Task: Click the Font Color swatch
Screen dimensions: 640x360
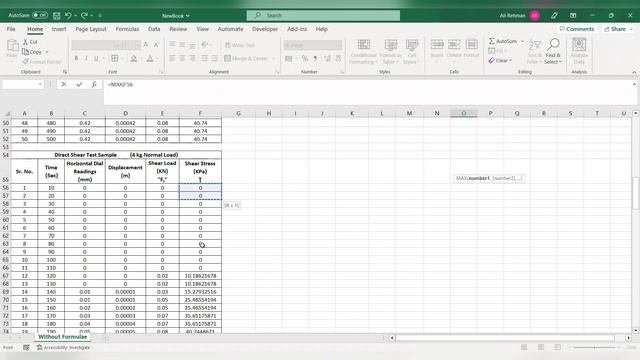Action: 150,58
